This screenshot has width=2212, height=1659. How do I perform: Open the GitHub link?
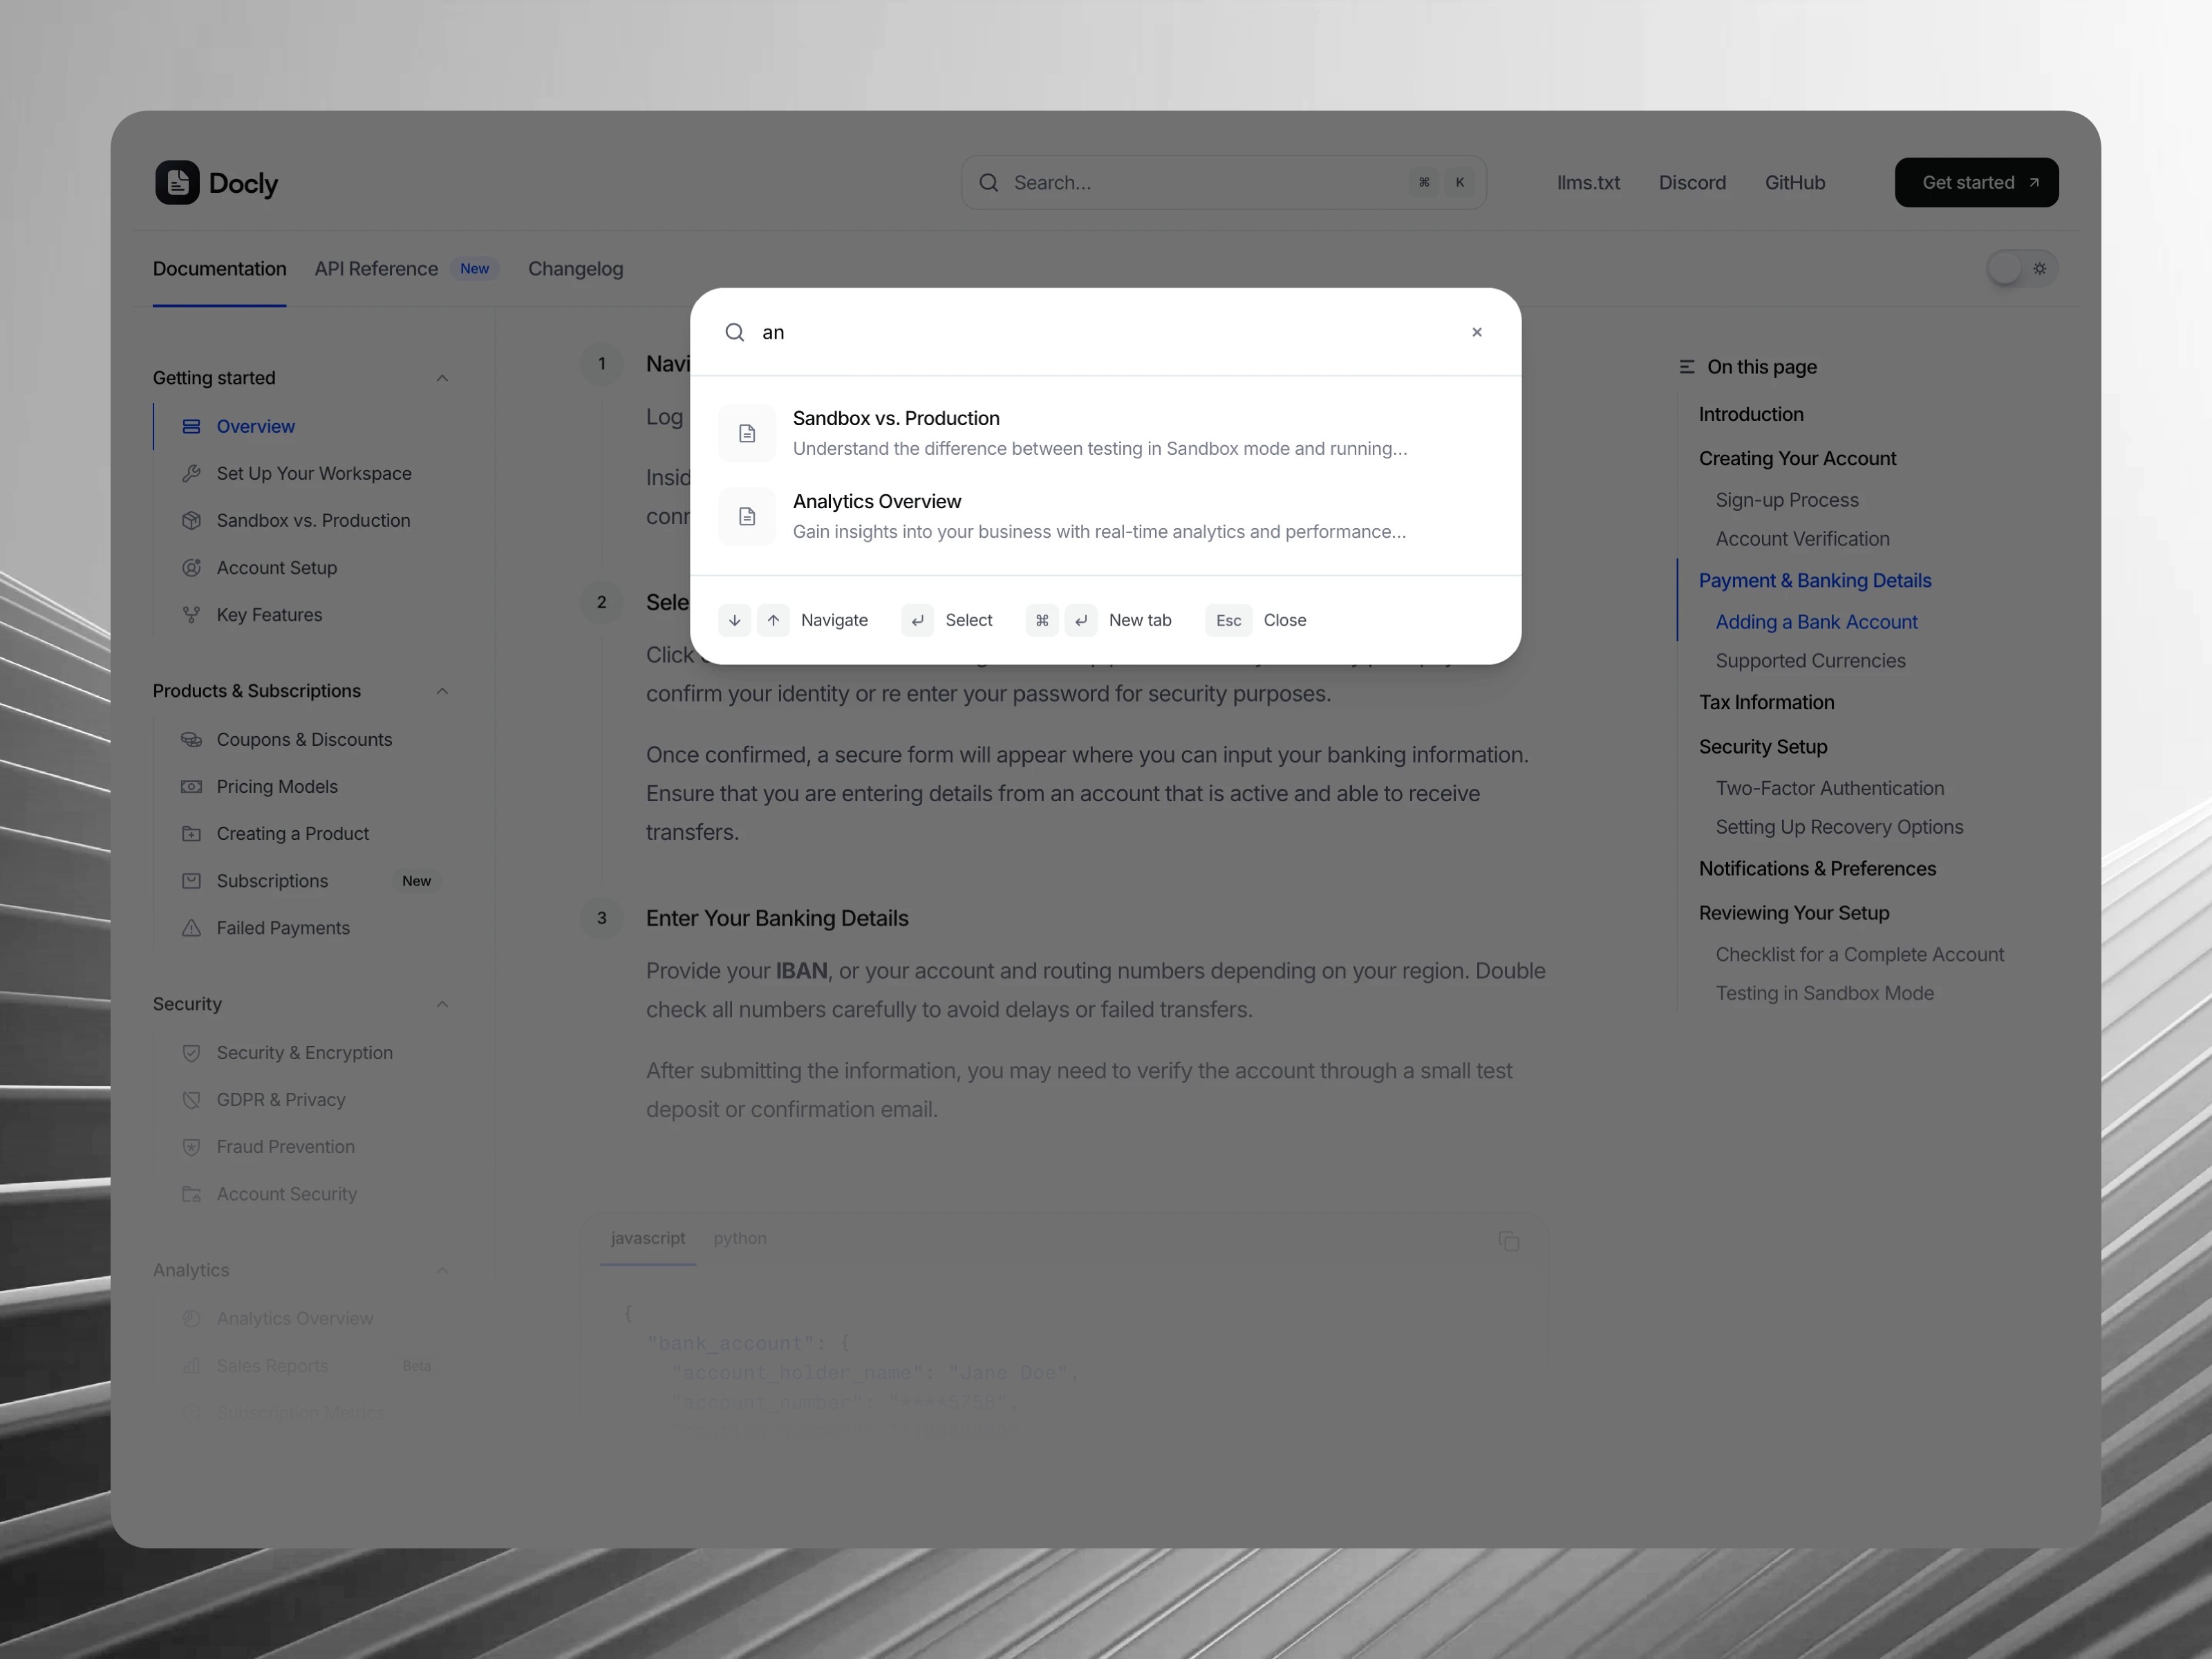(x=1794, y=183)
